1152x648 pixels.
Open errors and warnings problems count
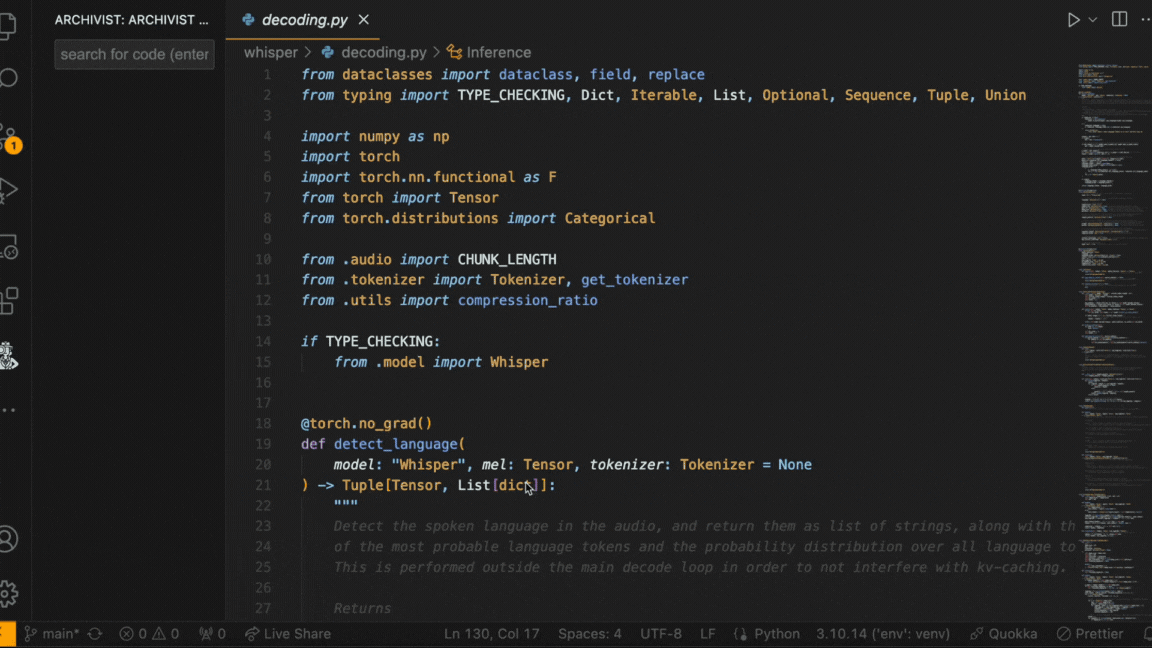coord(149,633)
